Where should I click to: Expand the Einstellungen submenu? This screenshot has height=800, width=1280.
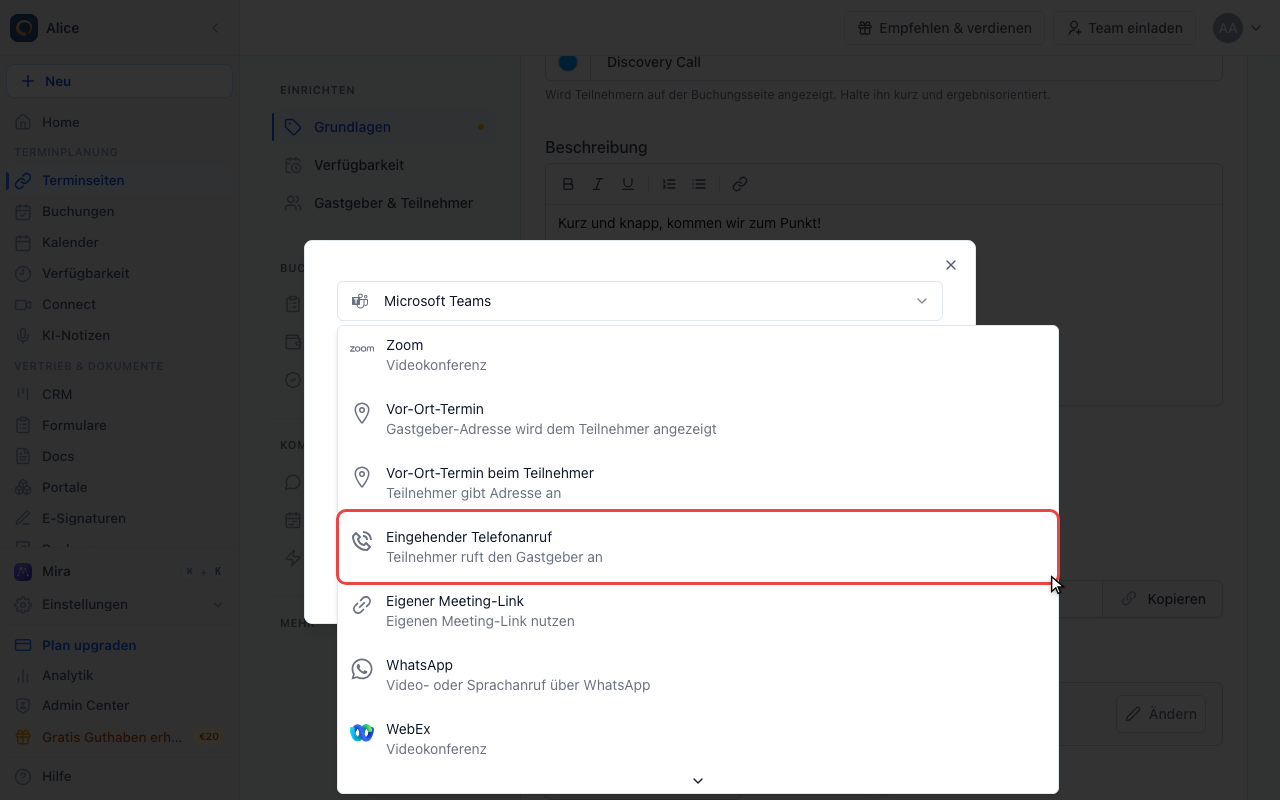tap(219, 604)
